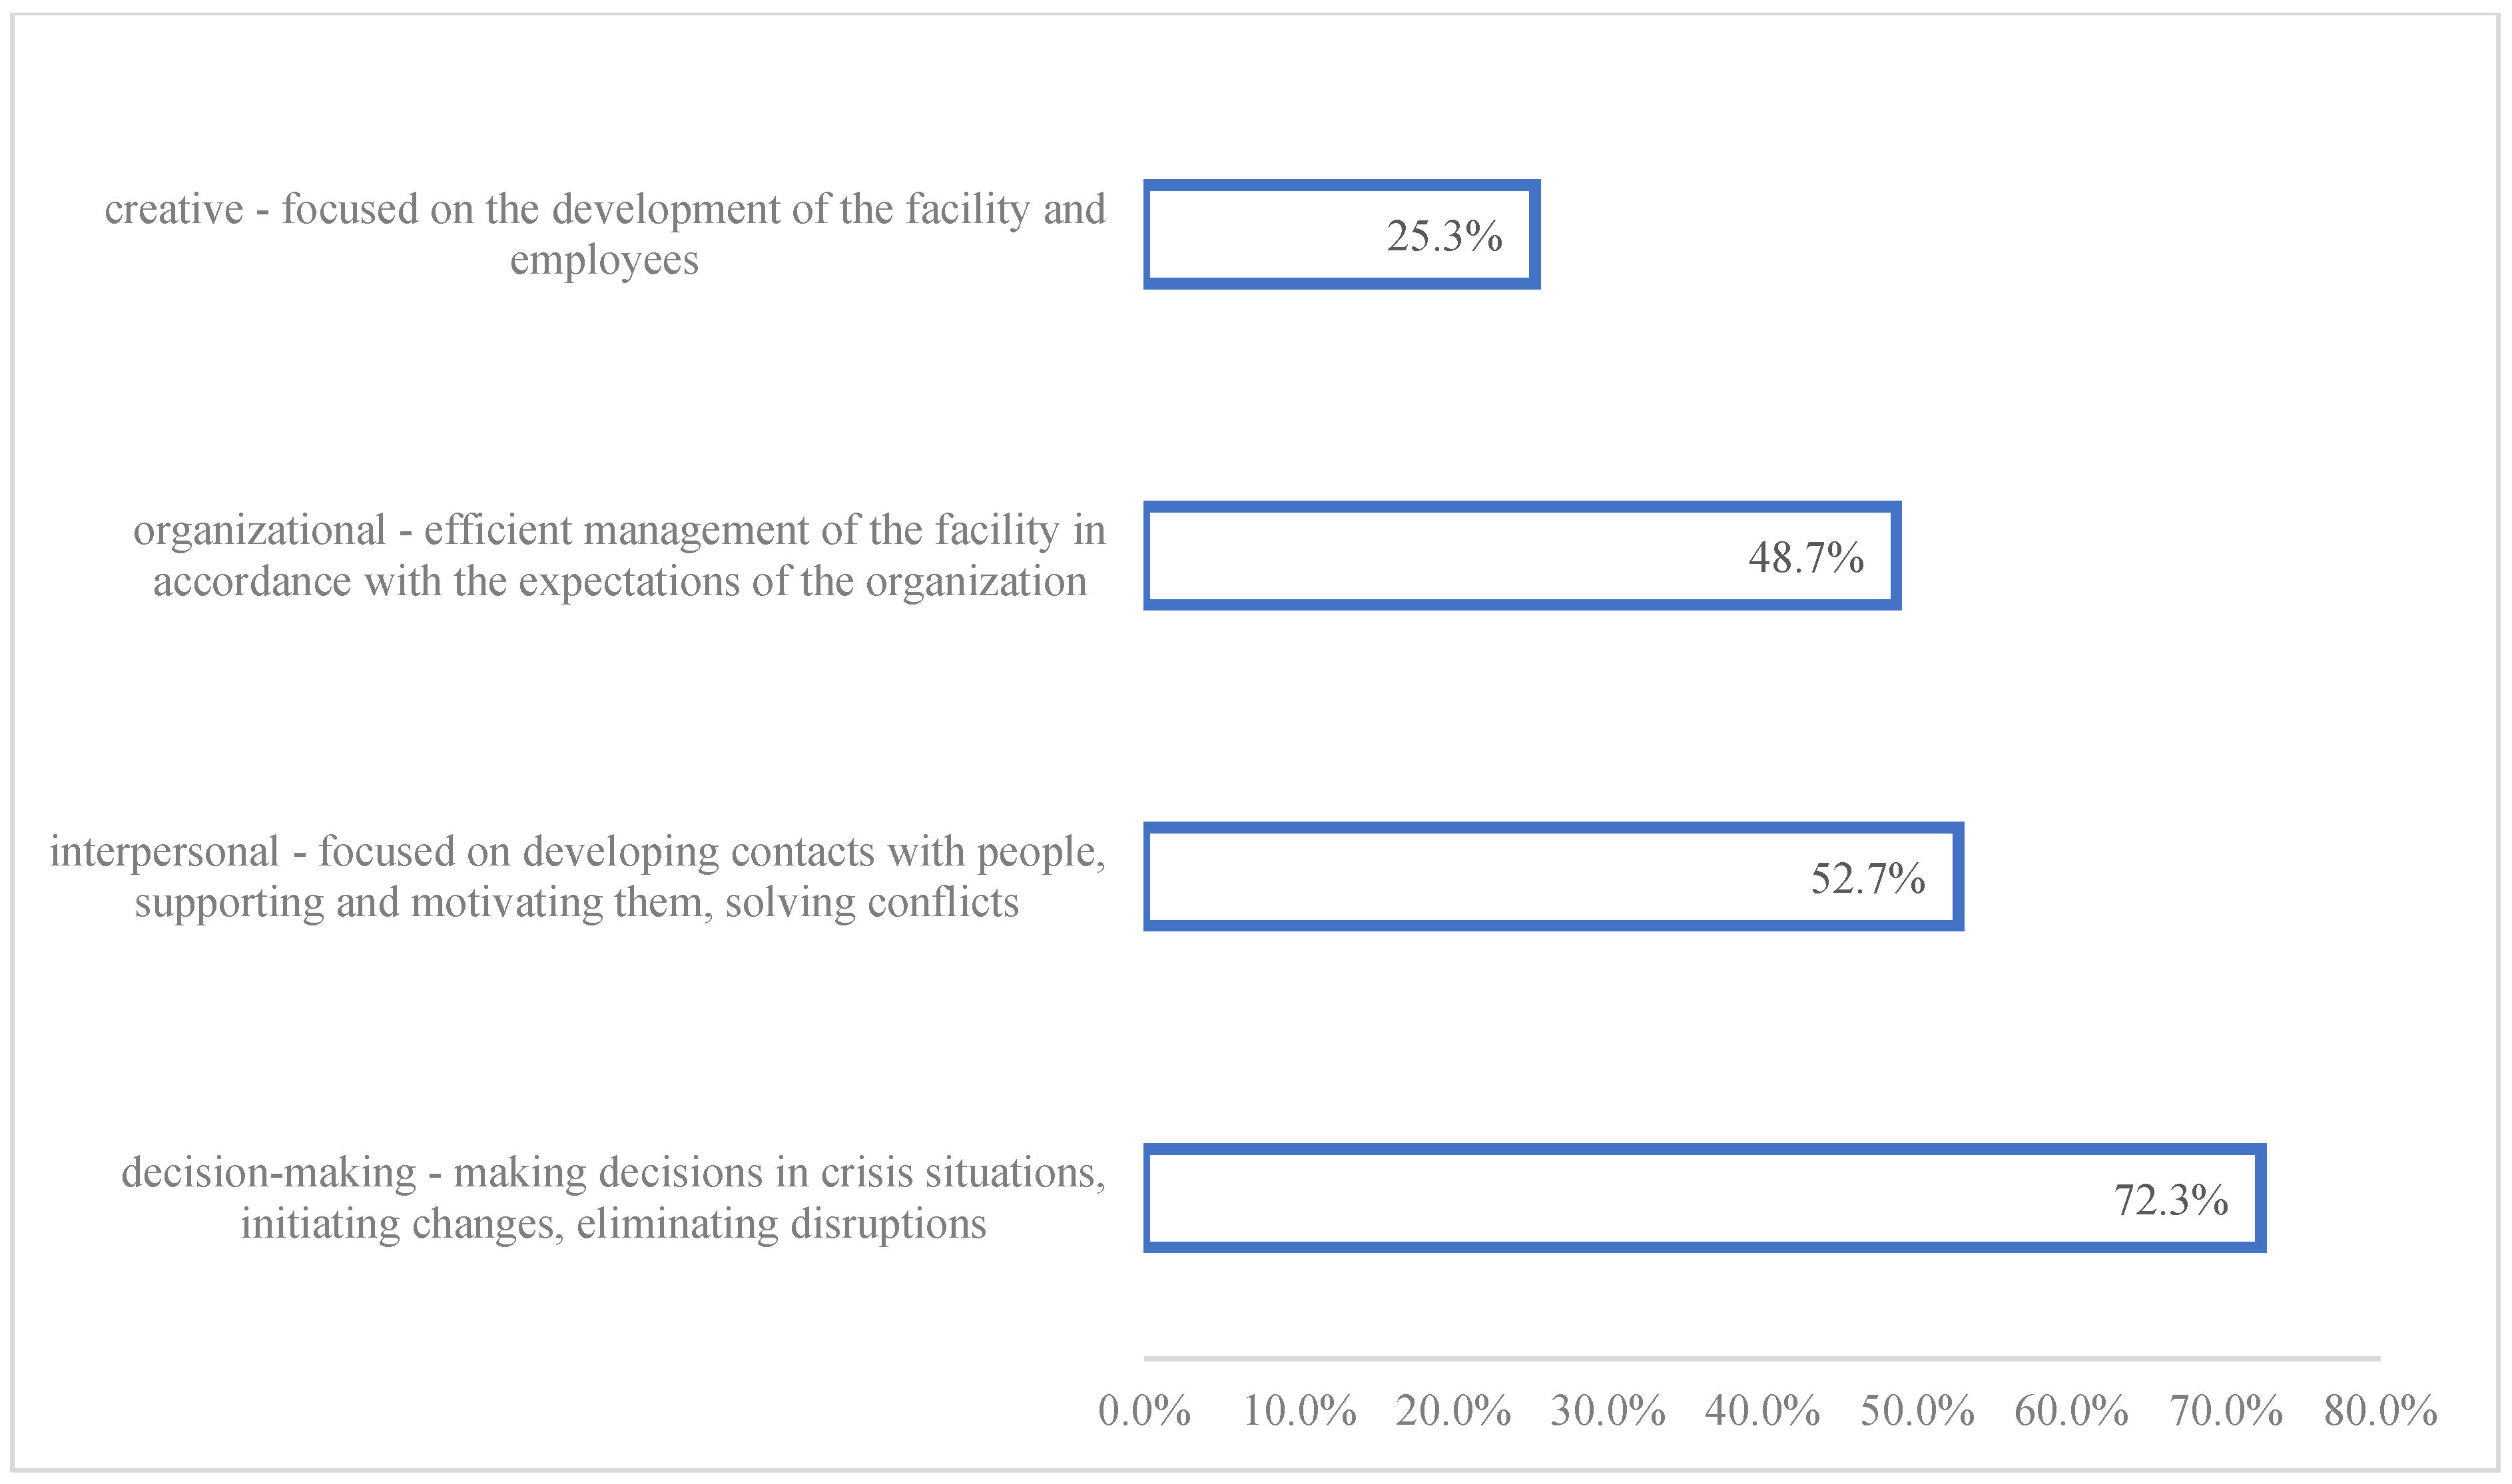Select the 10.0% axis tick label
The height and width of the screenshot is (1484, 2512).
coord(1299,1411)
